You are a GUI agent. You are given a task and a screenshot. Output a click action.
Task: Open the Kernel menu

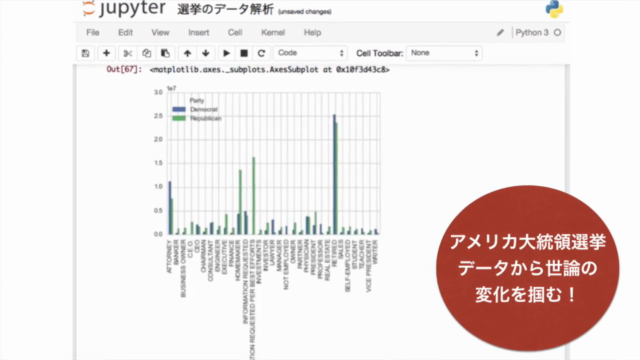(273, 33)
